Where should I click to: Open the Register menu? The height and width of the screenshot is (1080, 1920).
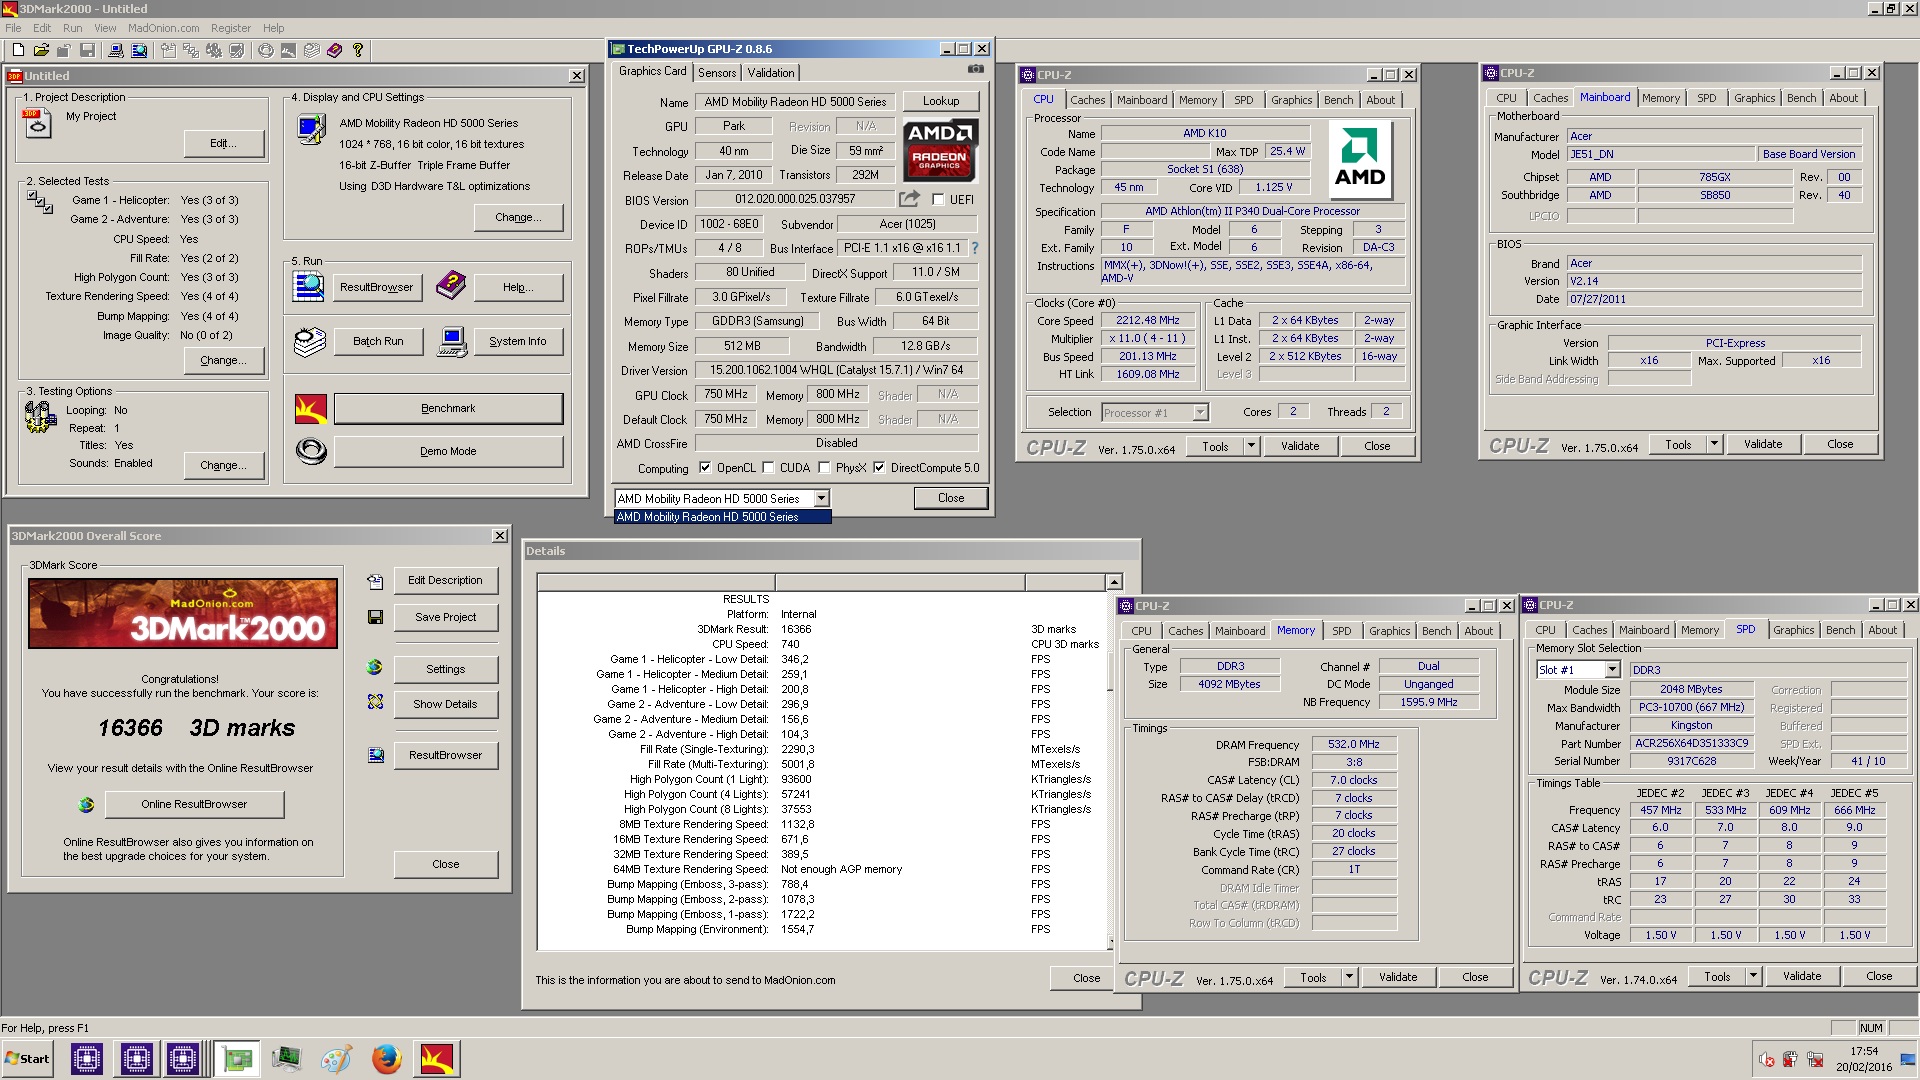click(x=231, y=28)
